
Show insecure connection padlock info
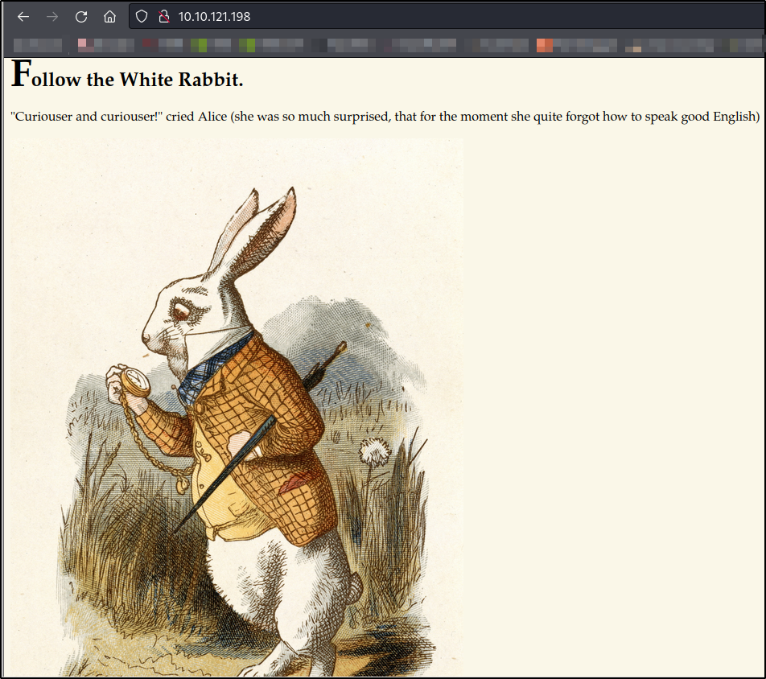click(x=164, y=17)
